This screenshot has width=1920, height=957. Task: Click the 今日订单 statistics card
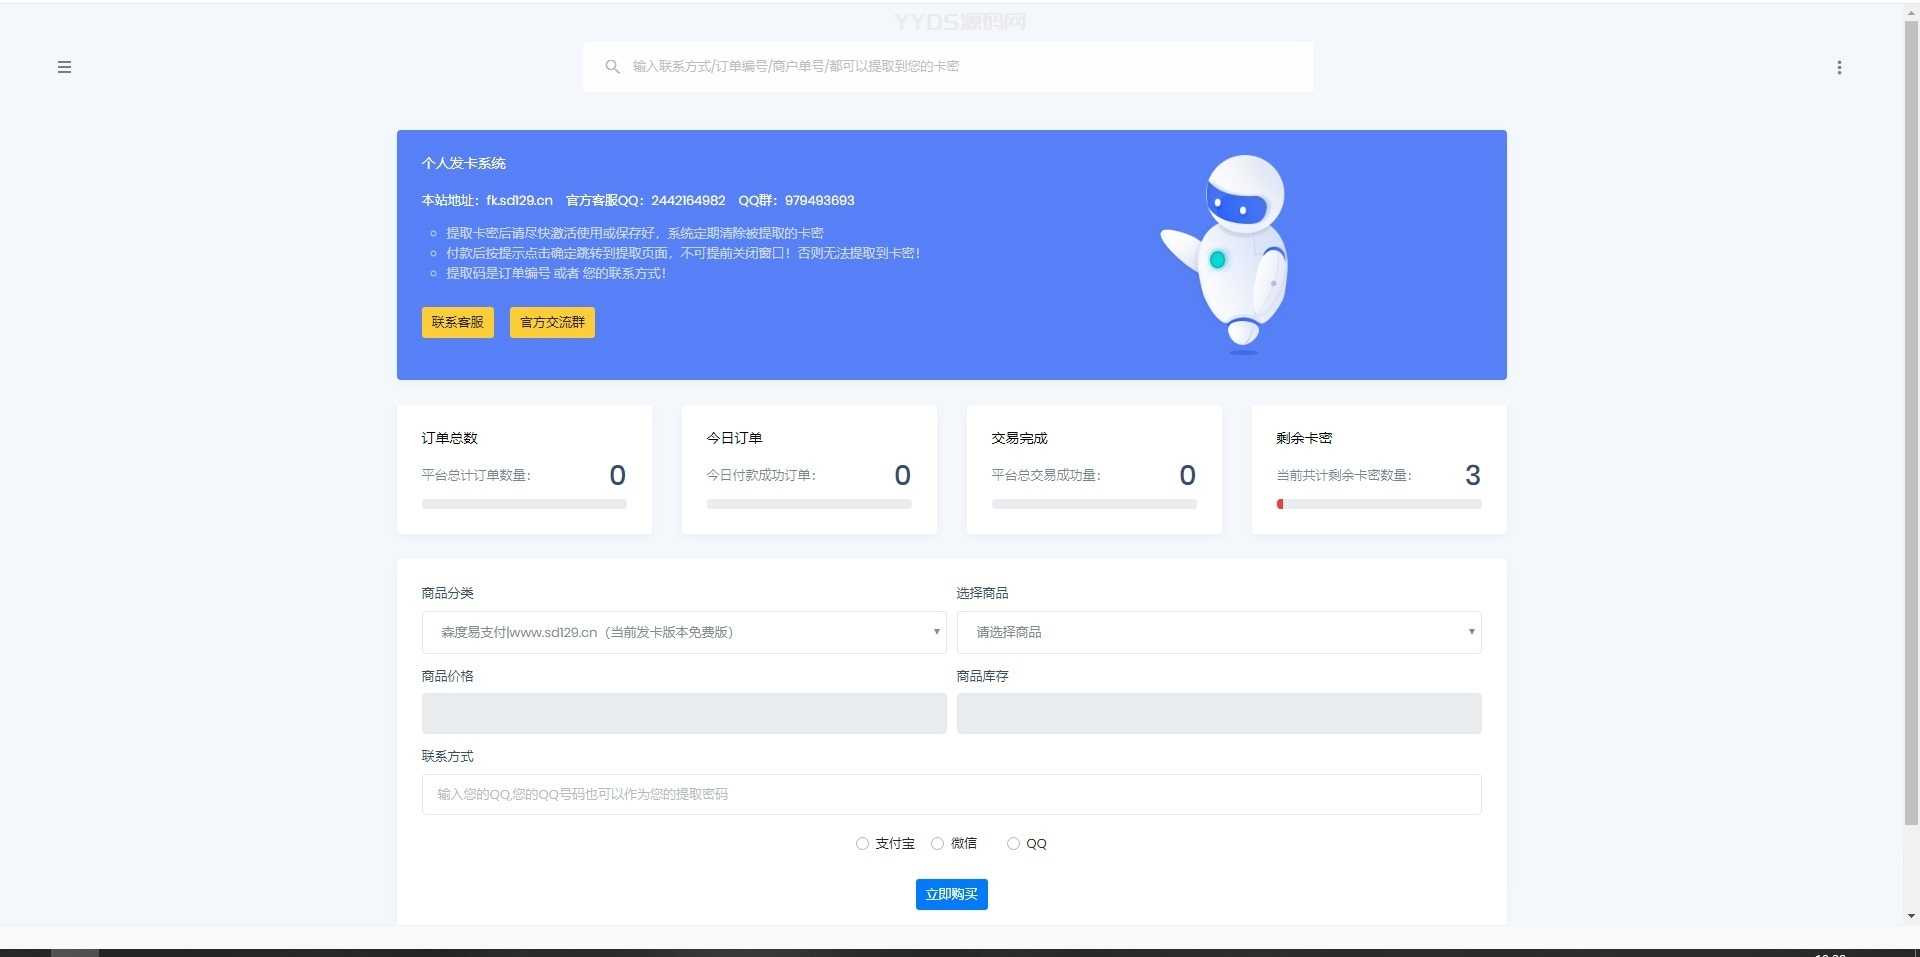click(x=808, y=469)
